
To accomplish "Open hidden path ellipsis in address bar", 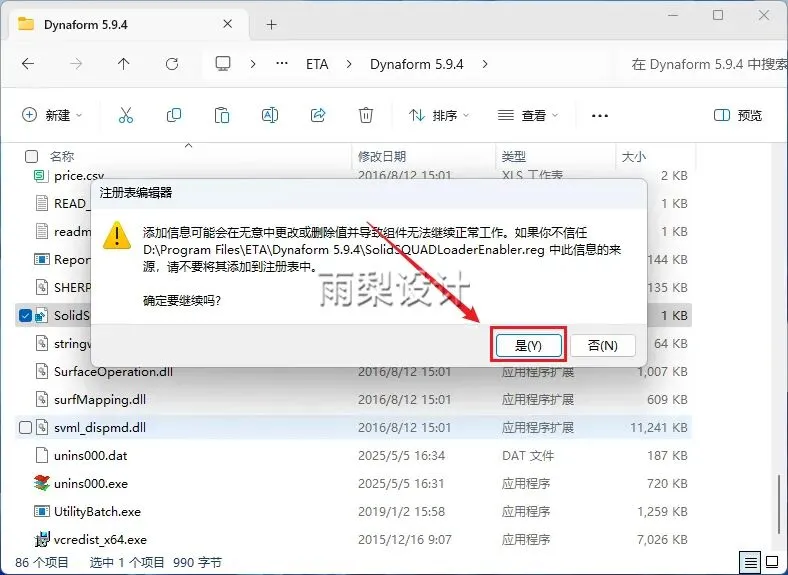I will point(282,64).
